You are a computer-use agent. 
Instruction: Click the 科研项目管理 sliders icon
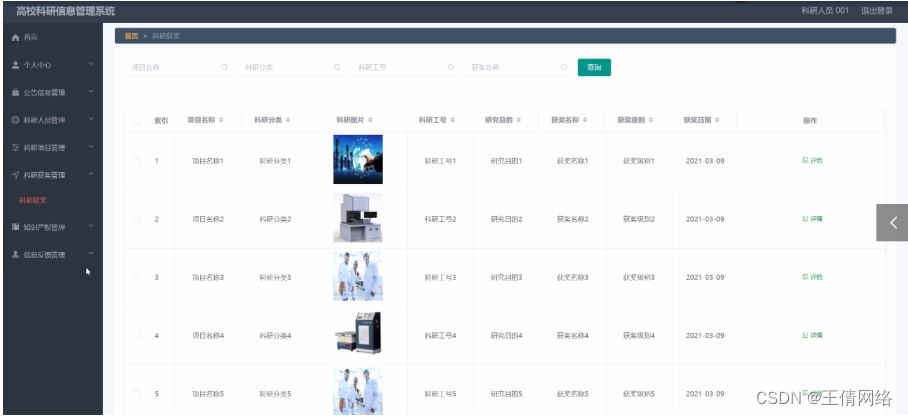click(16, 147)
